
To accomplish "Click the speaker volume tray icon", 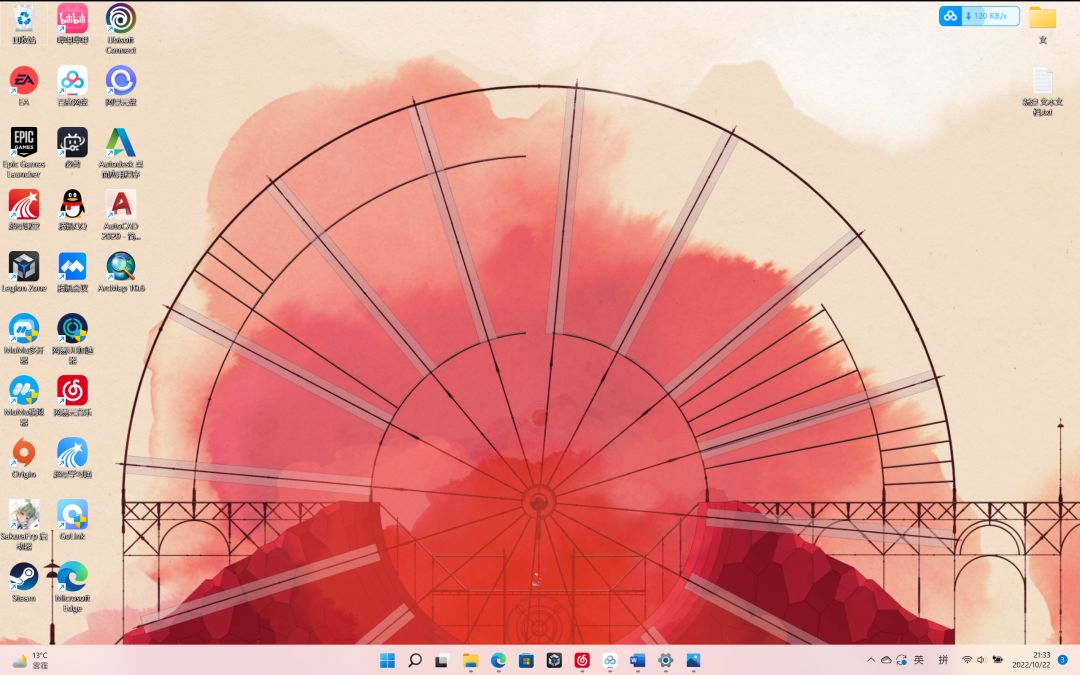I will [x=981, y=660].
